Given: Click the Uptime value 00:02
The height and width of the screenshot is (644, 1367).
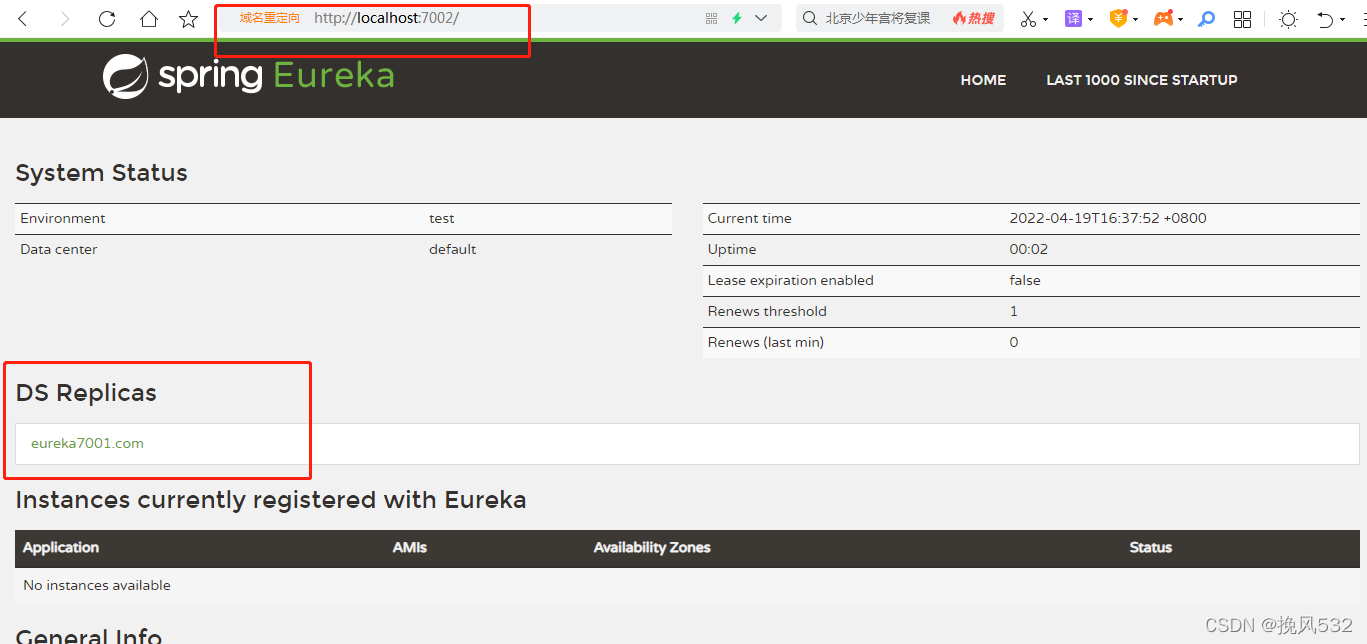Looking at the screenshot, I should coord(1029,249).
